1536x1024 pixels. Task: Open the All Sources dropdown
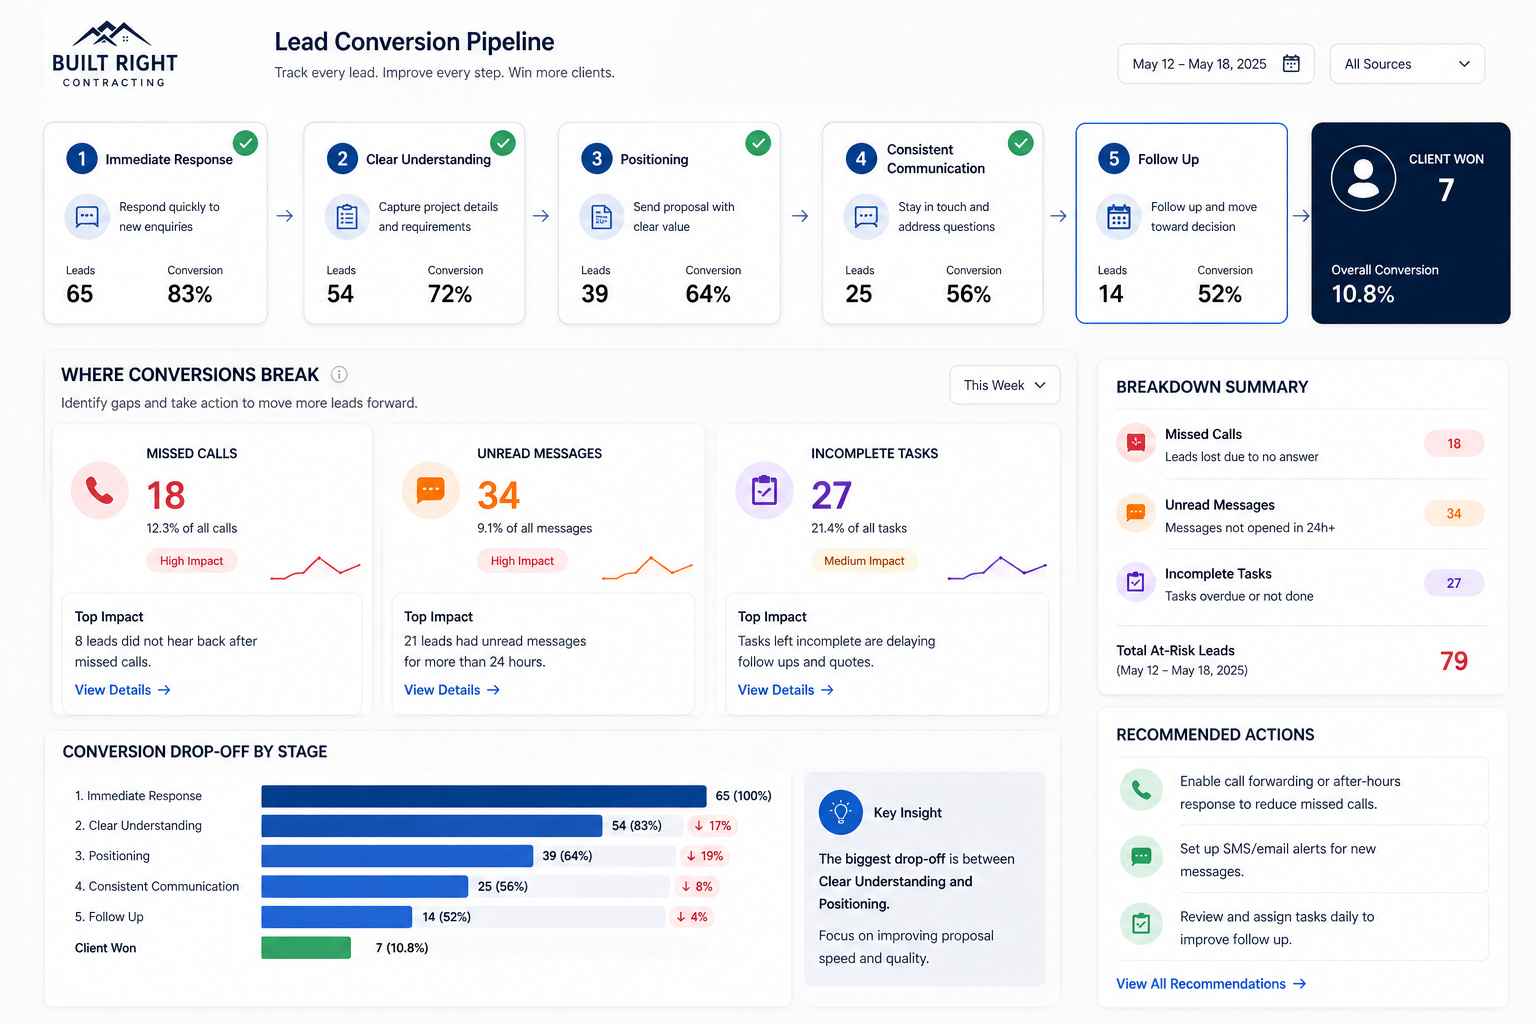coord(1406,64)
